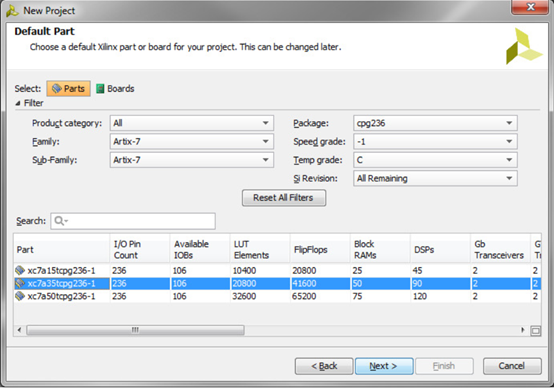This screenshot has width=554, height=388.
Task: Click the Finish button
Action: [444, 366]
